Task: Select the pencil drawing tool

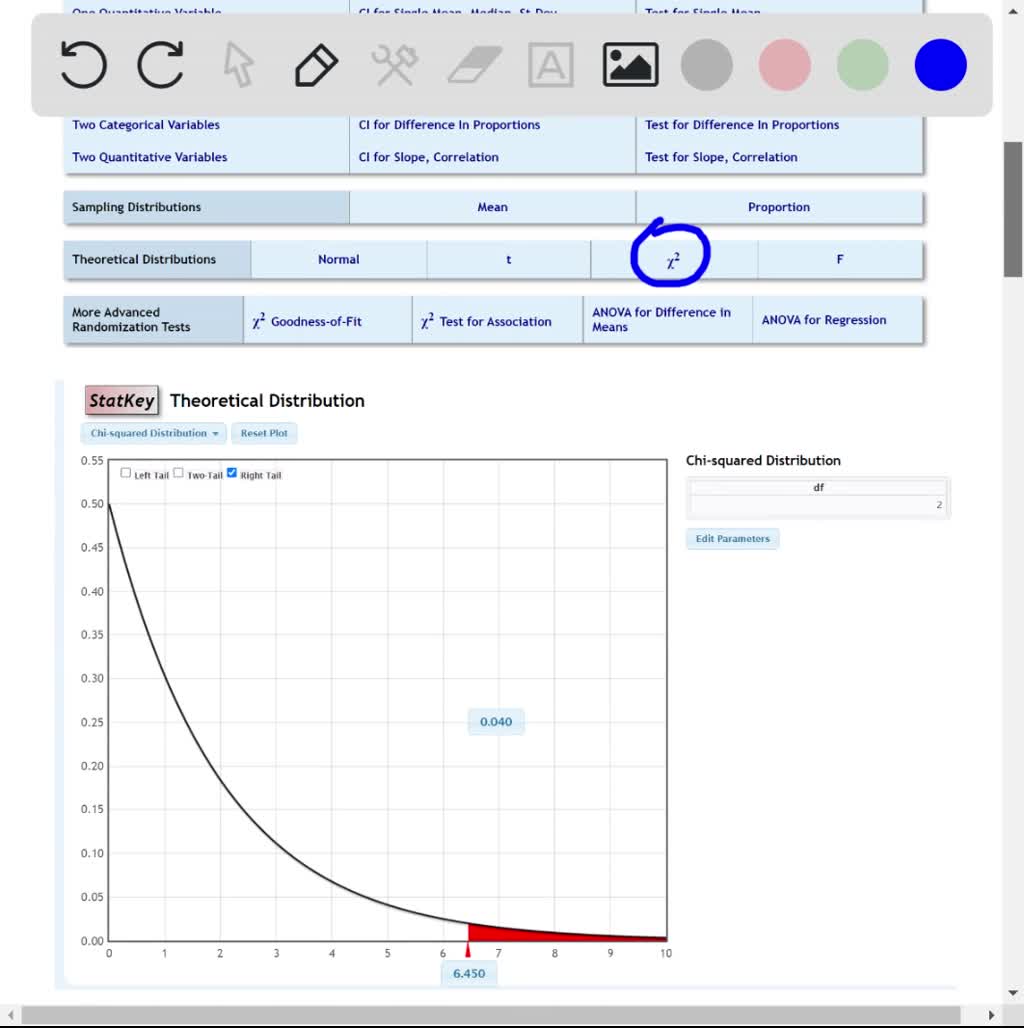Action: click(x=314, y=64)
